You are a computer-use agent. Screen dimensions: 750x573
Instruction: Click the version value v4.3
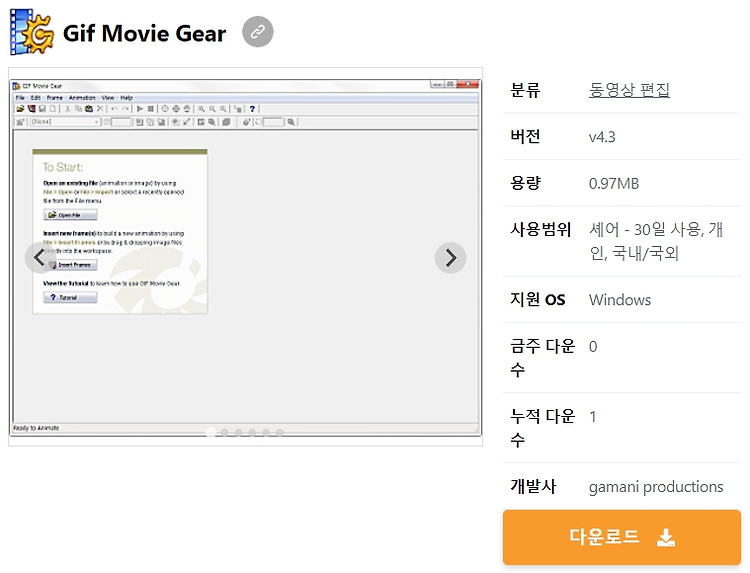(602, 137)
